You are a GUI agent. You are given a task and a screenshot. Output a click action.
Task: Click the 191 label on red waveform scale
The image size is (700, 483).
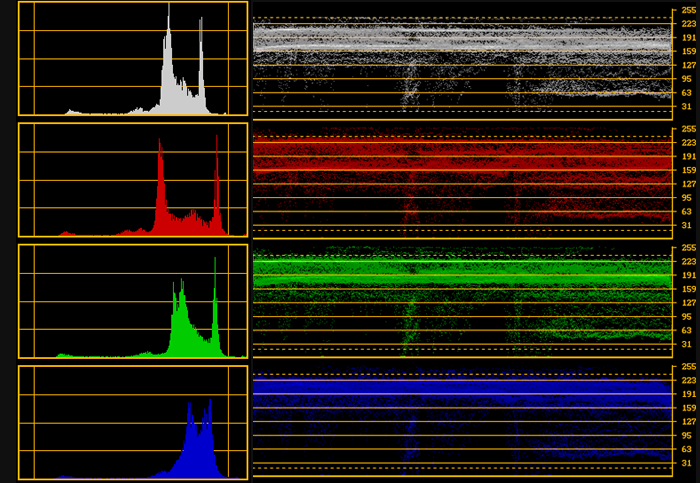pyautogui.click(x=689, y=157)
